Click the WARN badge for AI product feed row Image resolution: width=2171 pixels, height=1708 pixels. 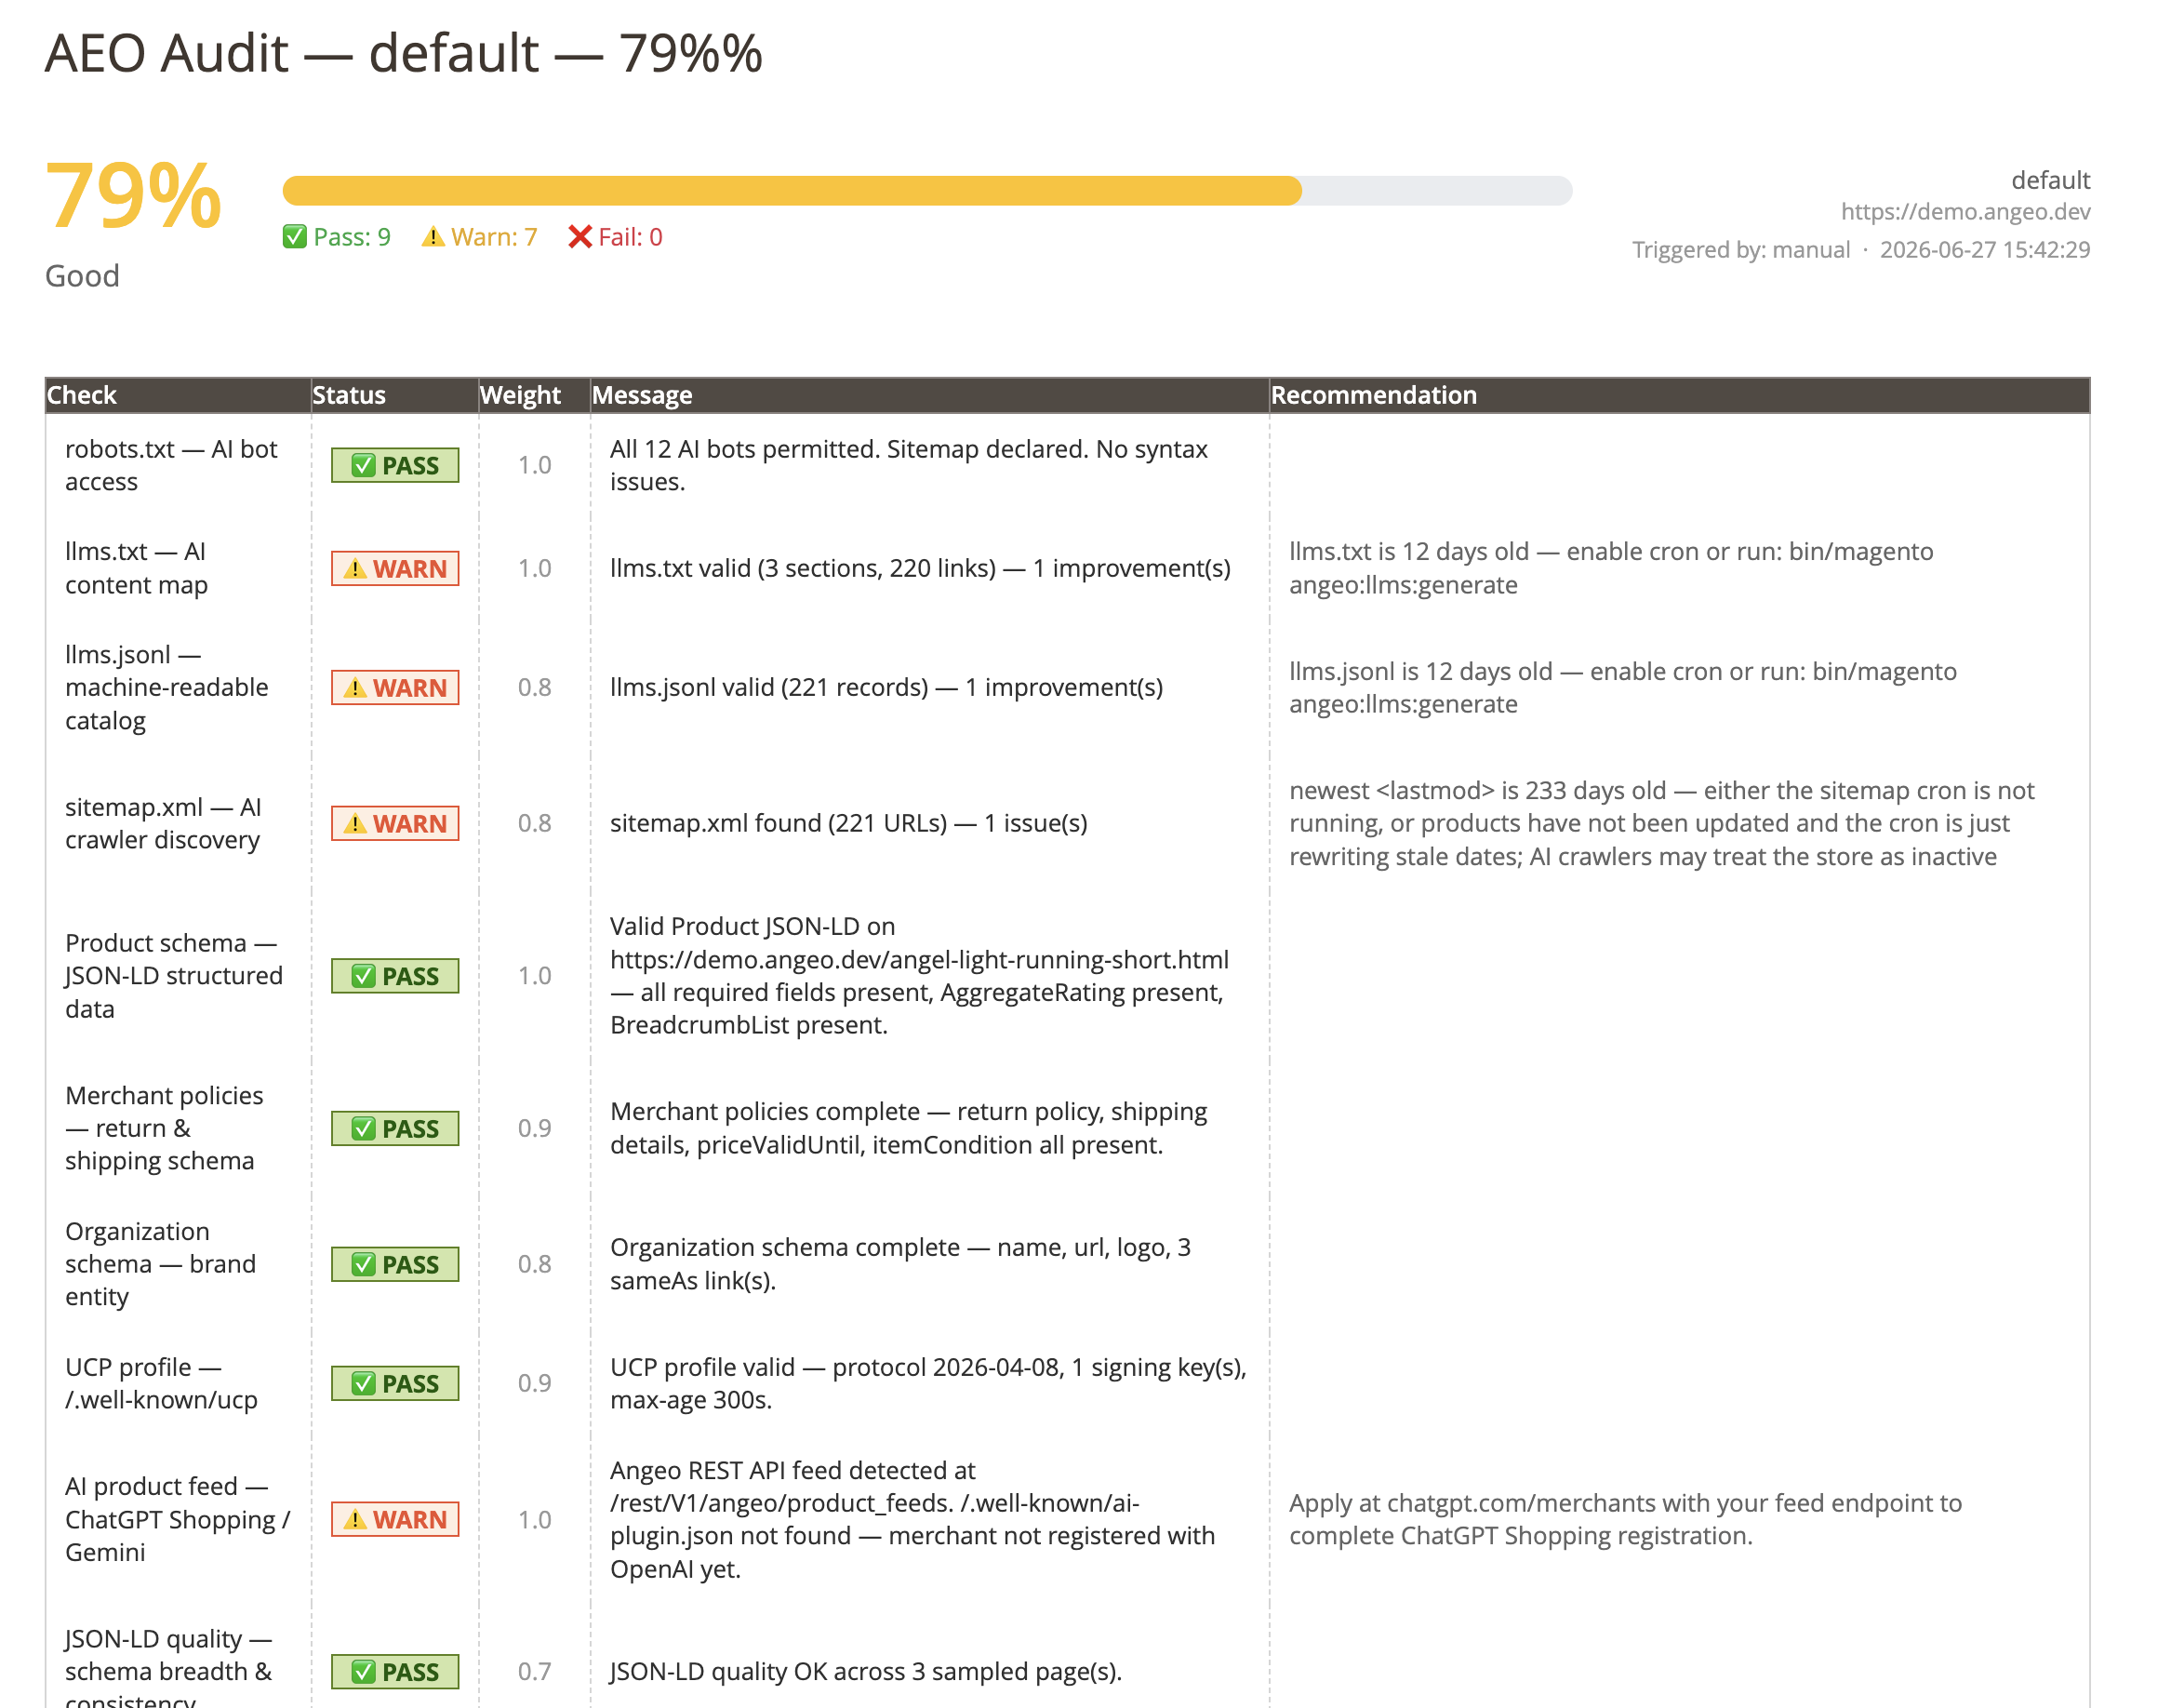click(395, 1519)
